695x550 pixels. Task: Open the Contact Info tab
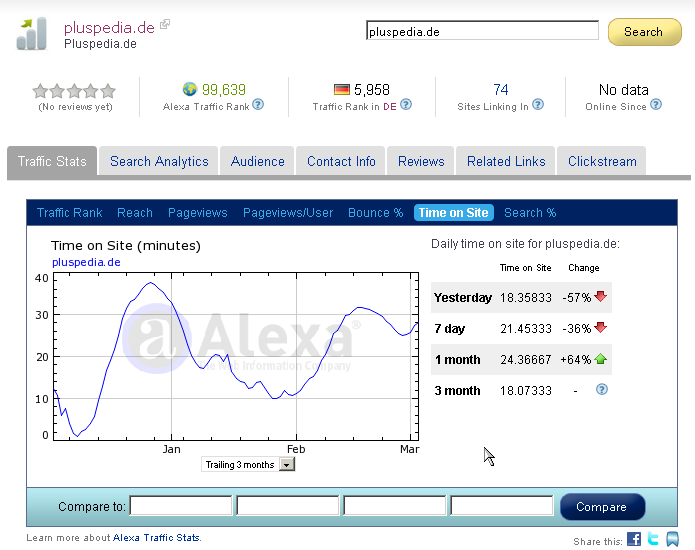tap(341, 161)
